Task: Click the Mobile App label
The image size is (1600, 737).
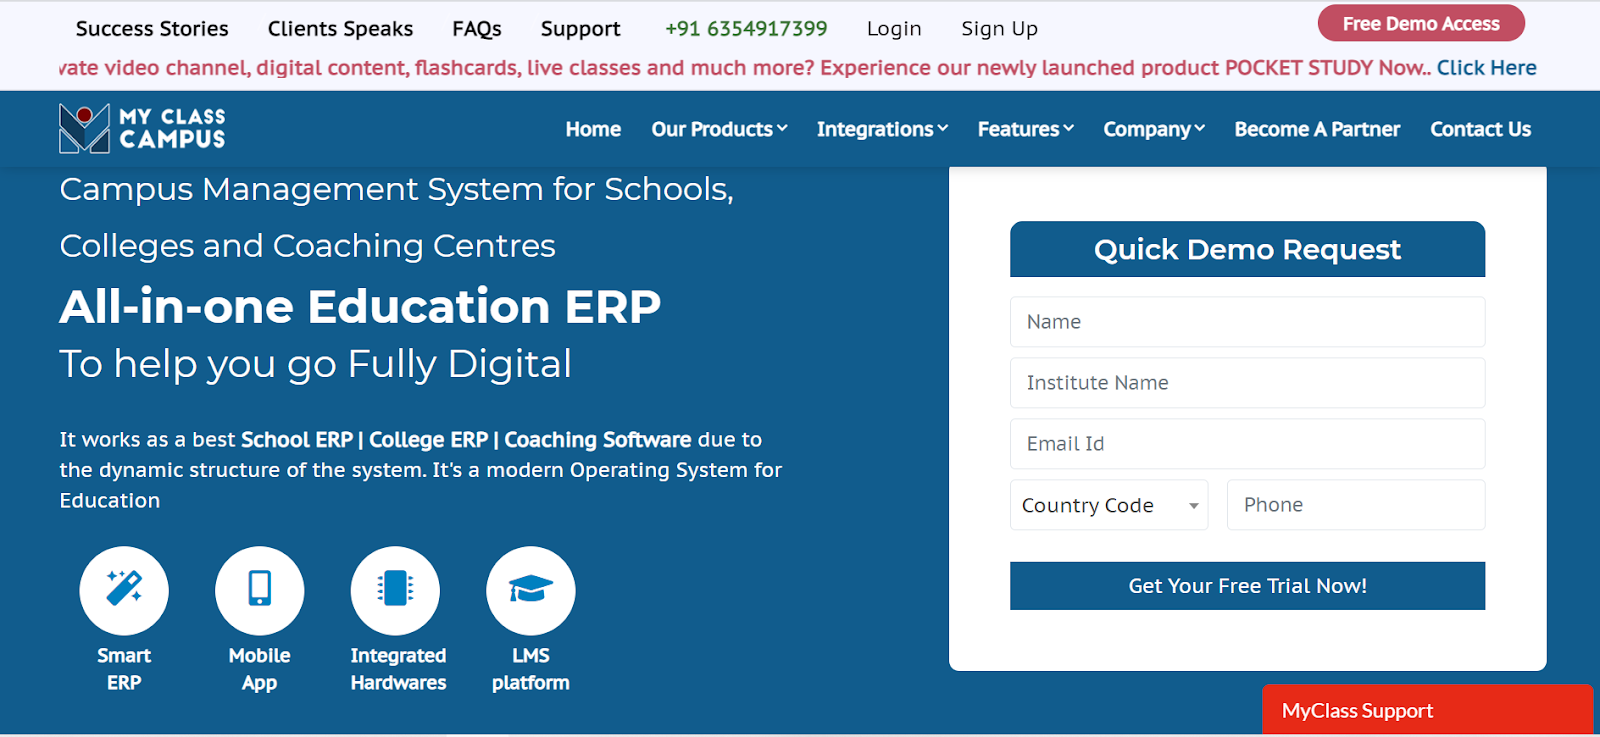Action: (260, 669)
